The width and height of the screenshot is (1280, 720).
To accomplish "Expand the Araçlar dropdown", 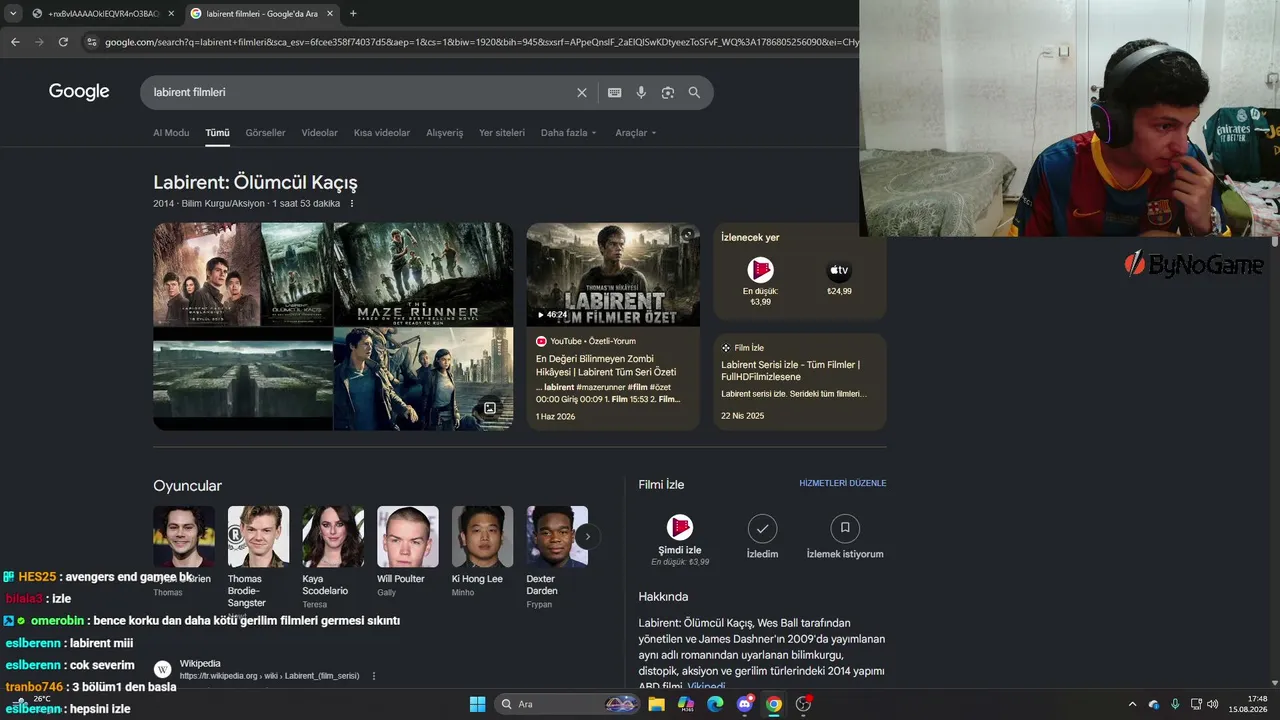I will click(x=636, y=133).
